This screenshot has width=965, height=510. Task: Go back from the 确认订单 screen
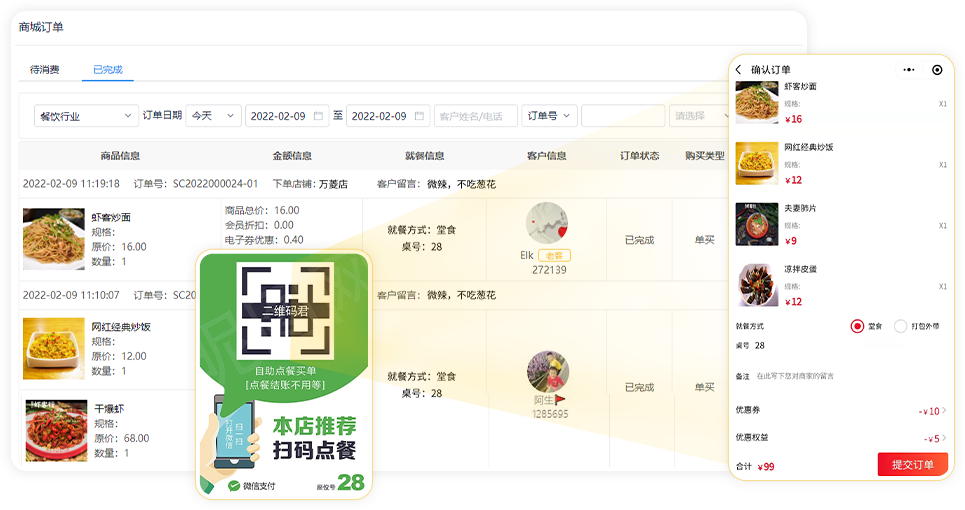click(739, 70)
